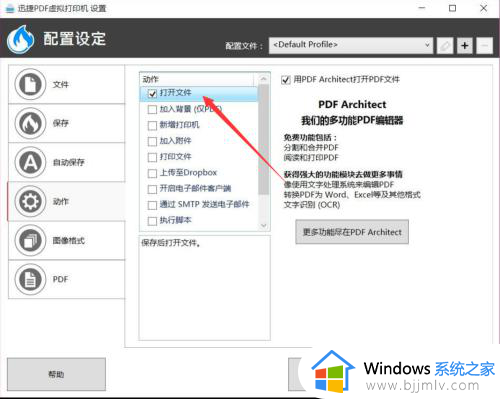Viewport: 500px width, 399px height.
Task: Enable the 加入附件 checkbox
Action: point(152,141)
